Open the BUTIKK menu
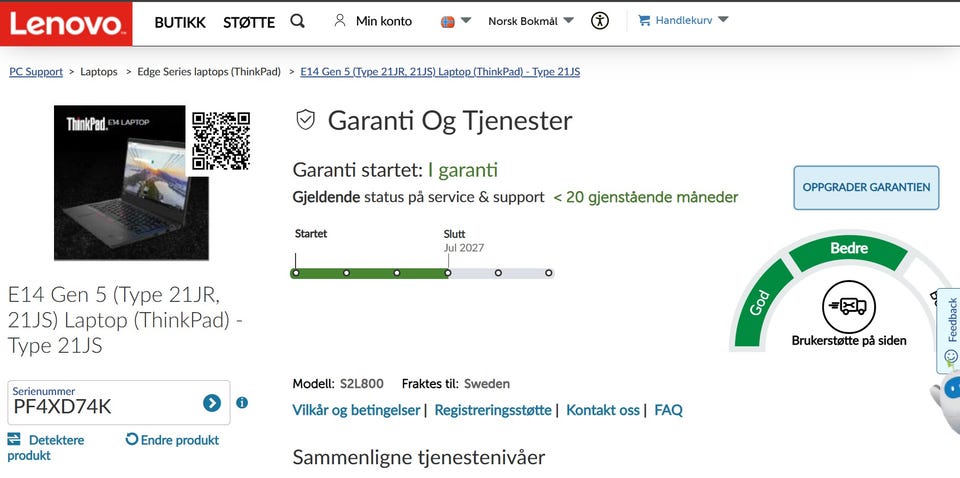This screenshot has height=478, width=960. click(x=180, y=23)
